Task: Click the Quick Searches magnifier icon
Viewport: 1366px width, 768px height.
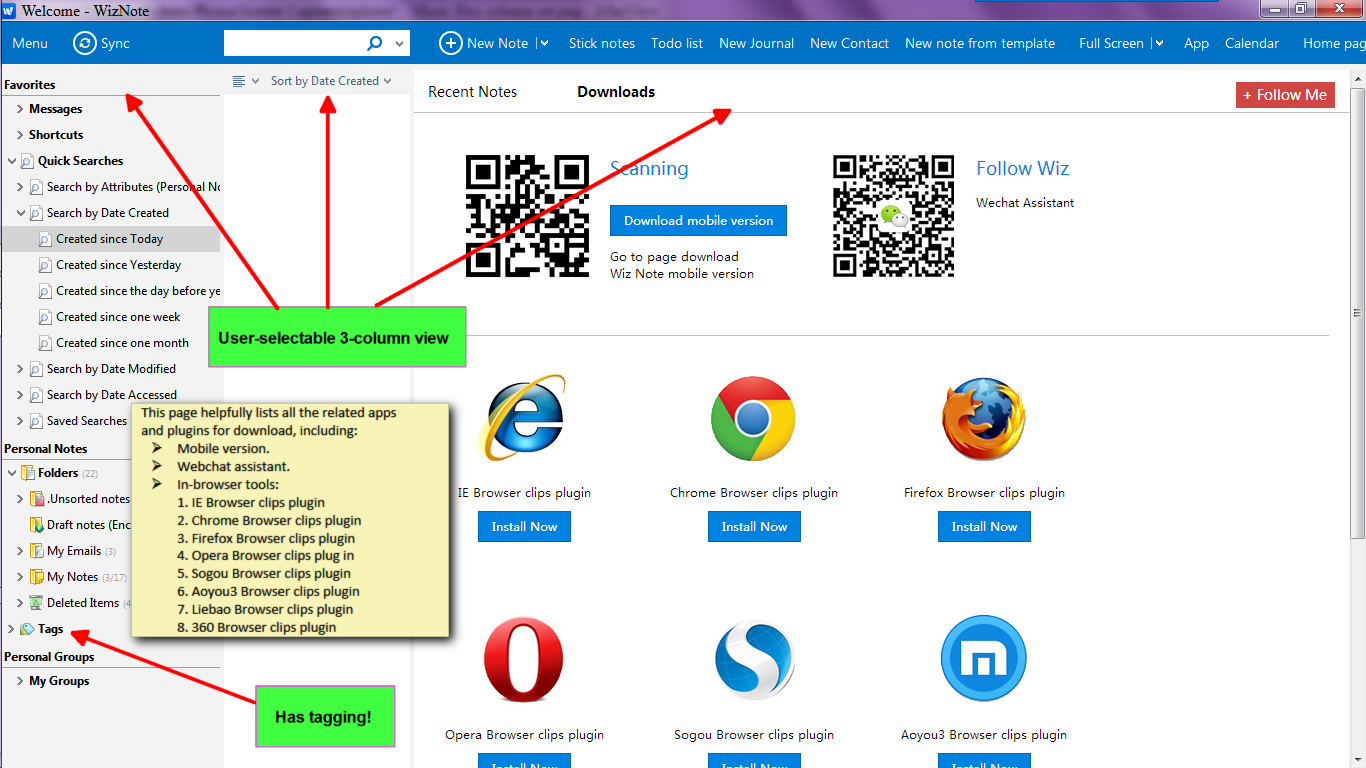Action: [x=27, y=161]
